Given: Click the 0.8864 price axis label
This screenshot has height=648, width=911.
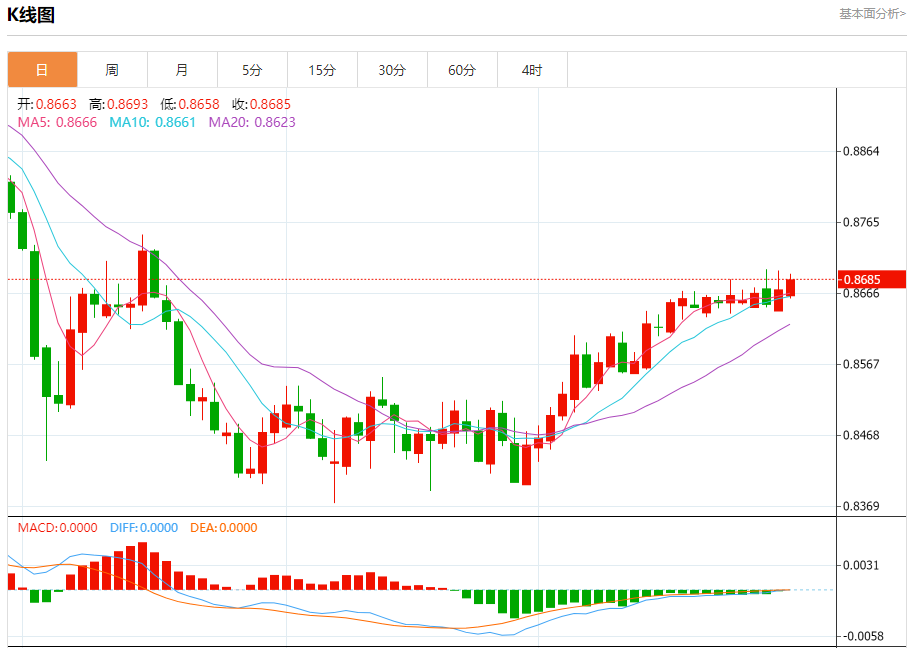Looking at the screenshot, I should [x=861, y=151].
